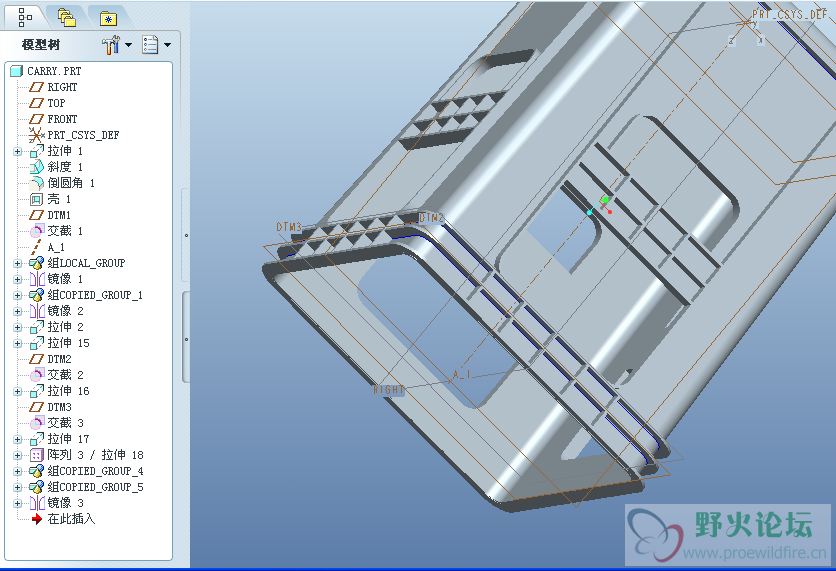Image resolution: width=836 pixels, height=571 pixels.
Task: Select the RIGHT datum plane icon
Action: tap(36, 87)
